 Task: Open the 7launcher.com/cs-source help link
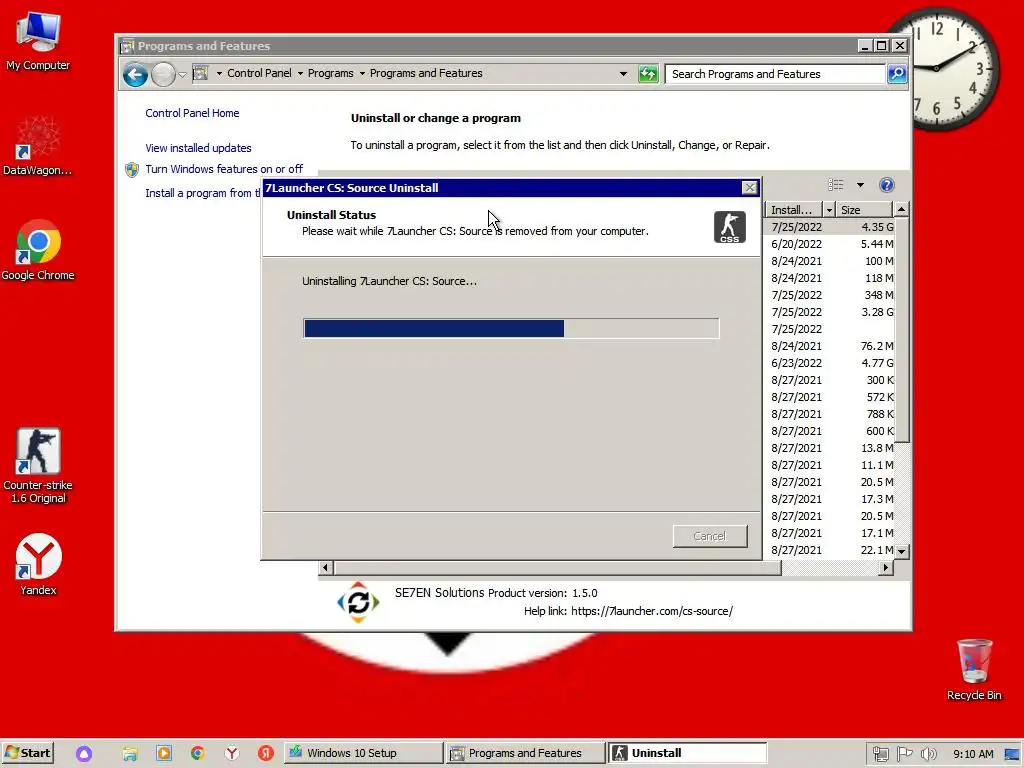pos(652,611)
